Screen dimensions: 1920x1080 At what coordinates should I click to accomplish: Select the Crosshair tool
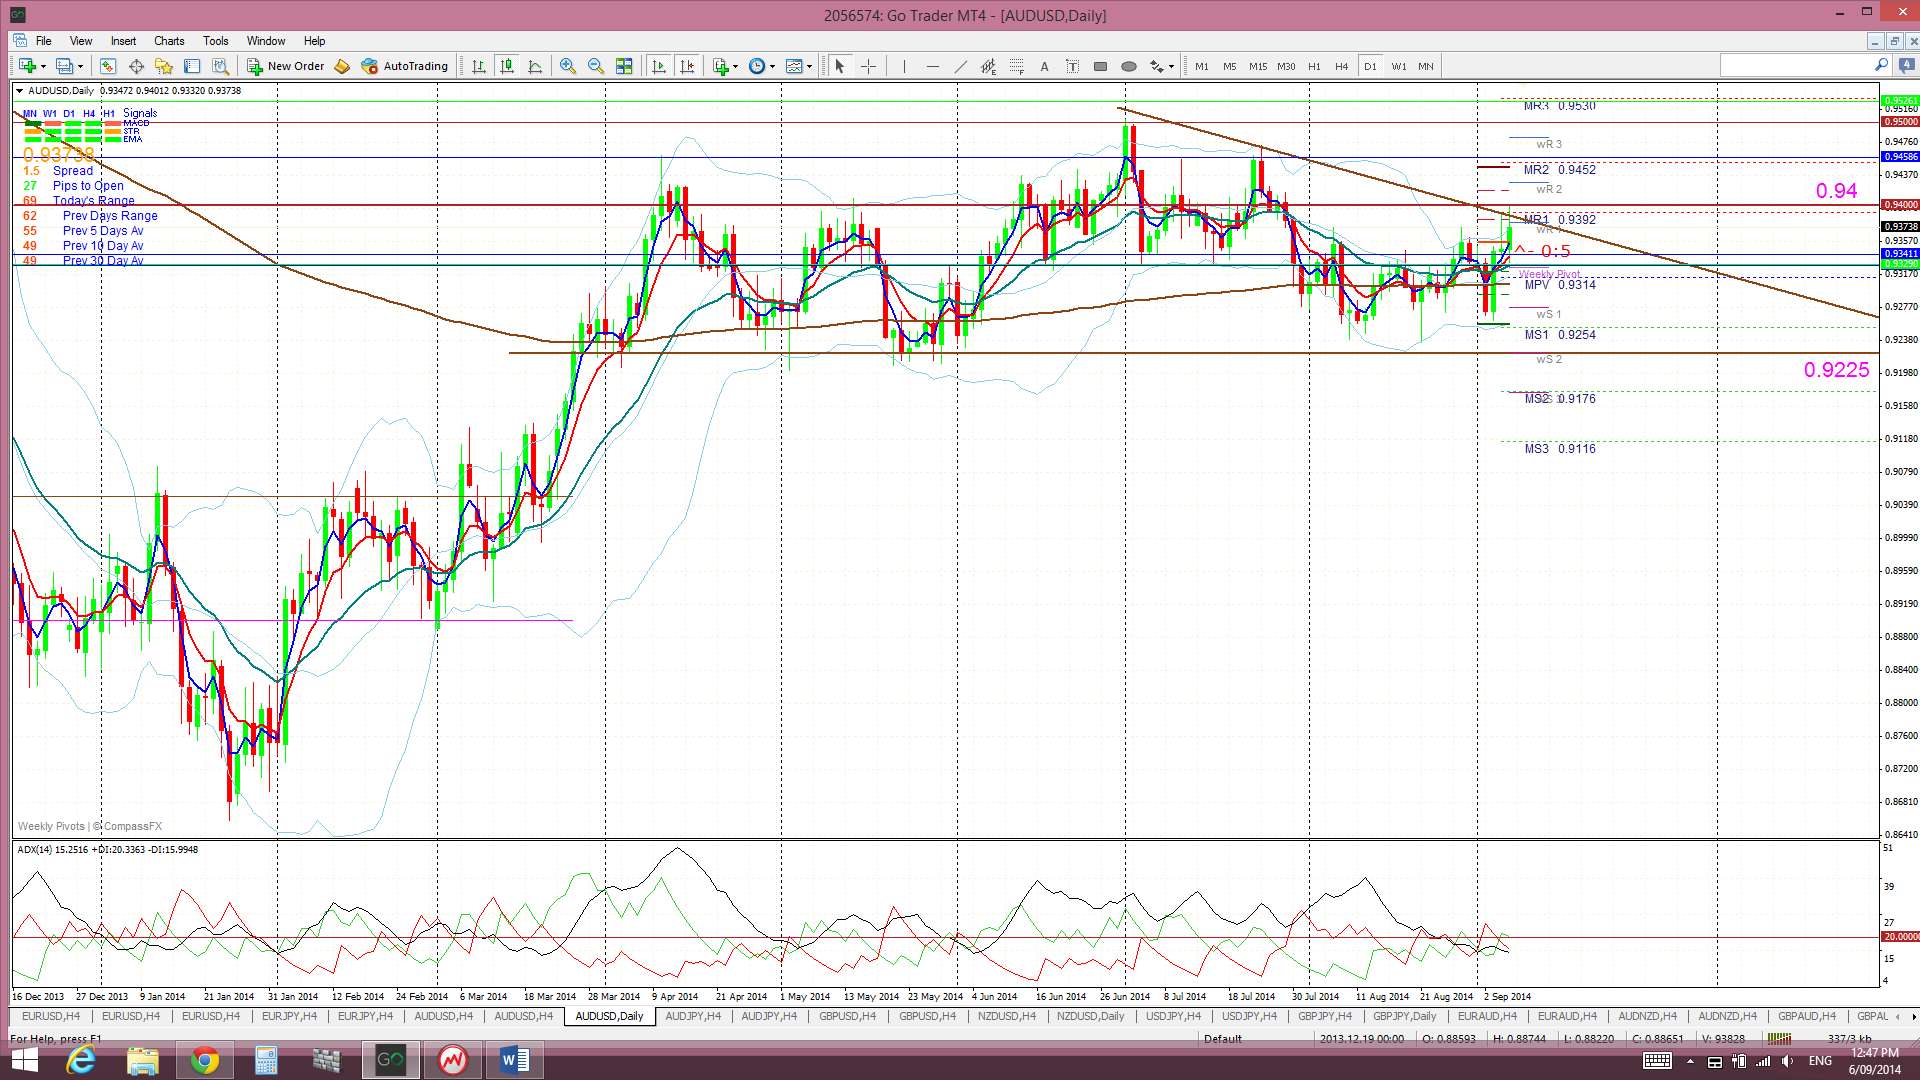point(868,66)
